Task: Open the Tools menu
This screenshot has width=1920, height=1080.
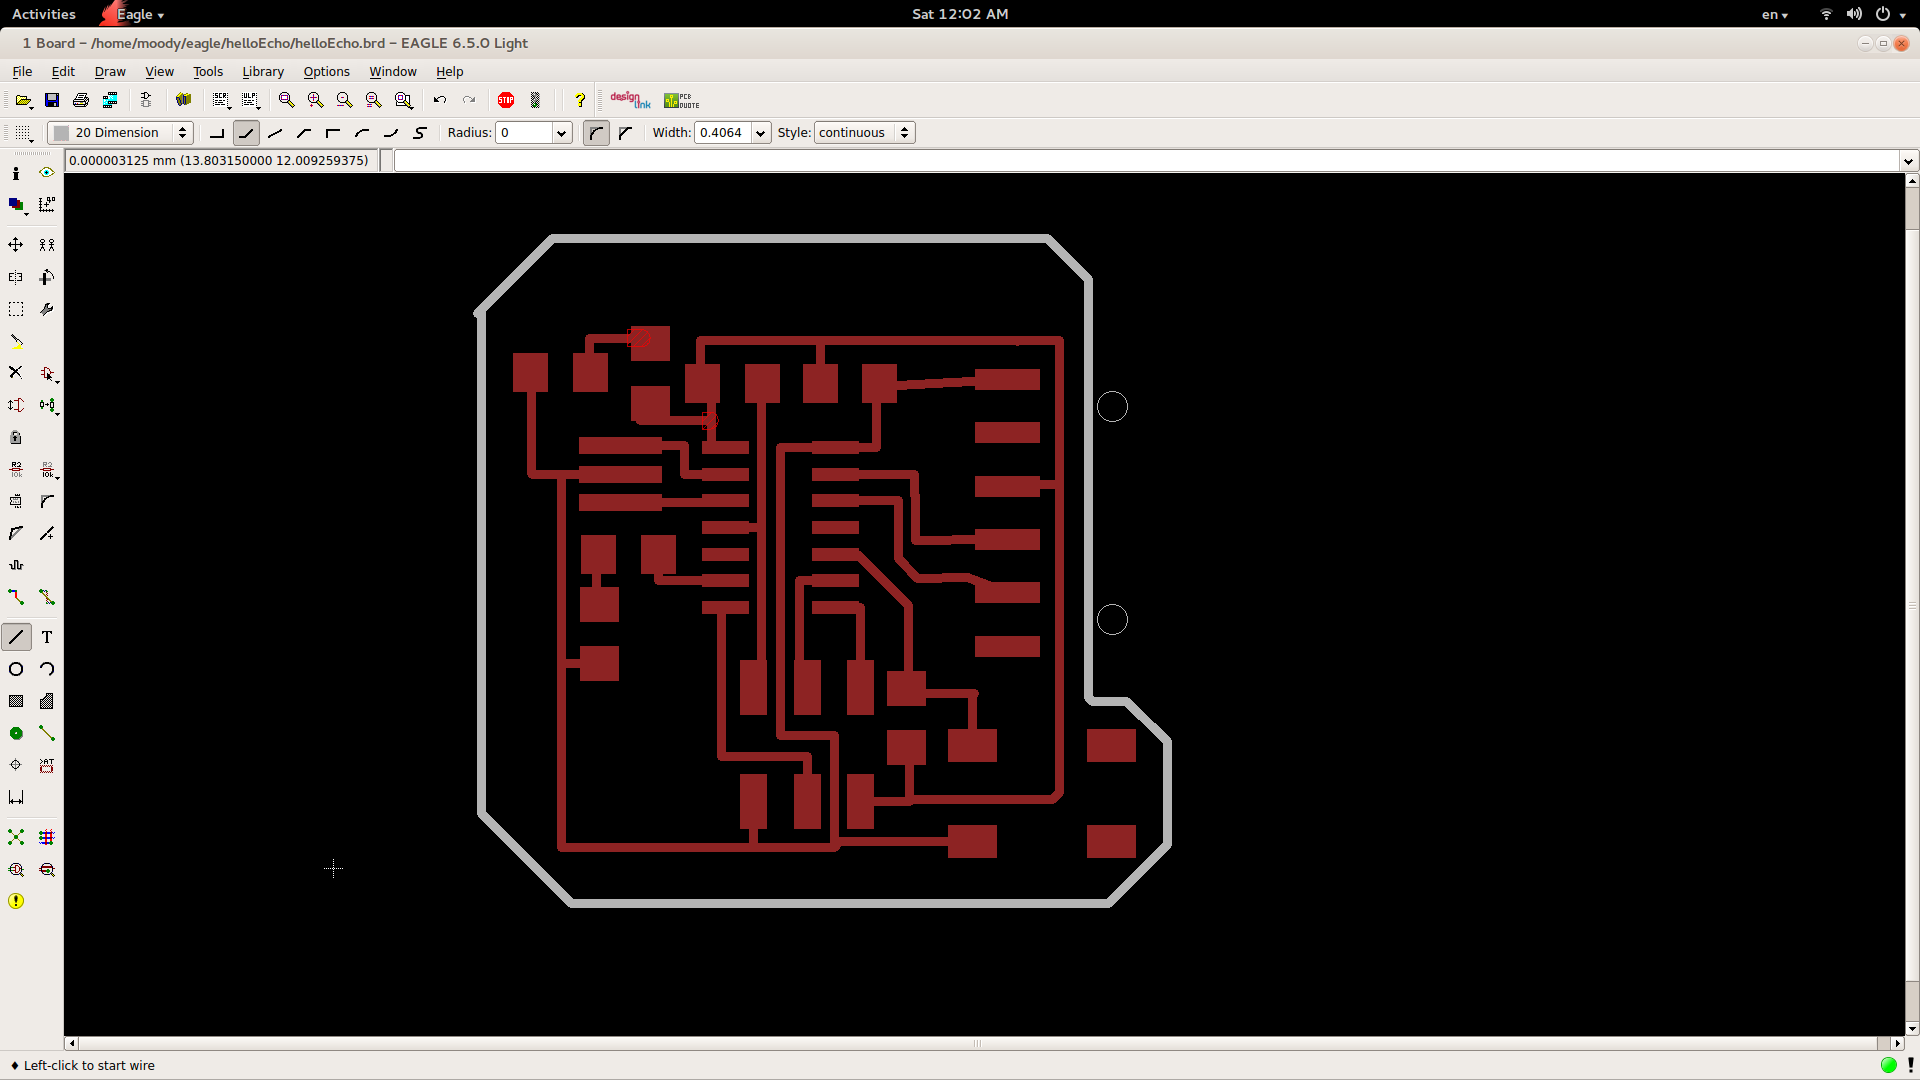Action: (x=208, y=72)
